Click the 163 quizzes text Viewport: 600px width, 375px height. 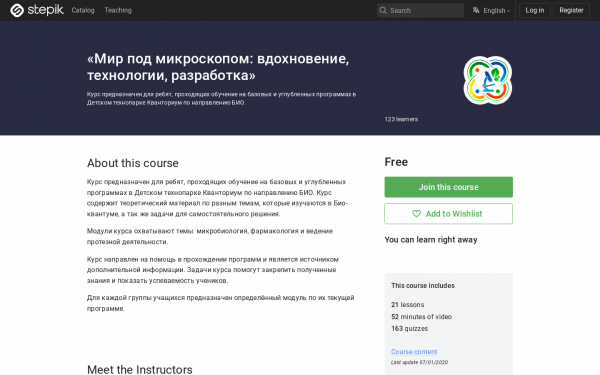pos(409,328)
